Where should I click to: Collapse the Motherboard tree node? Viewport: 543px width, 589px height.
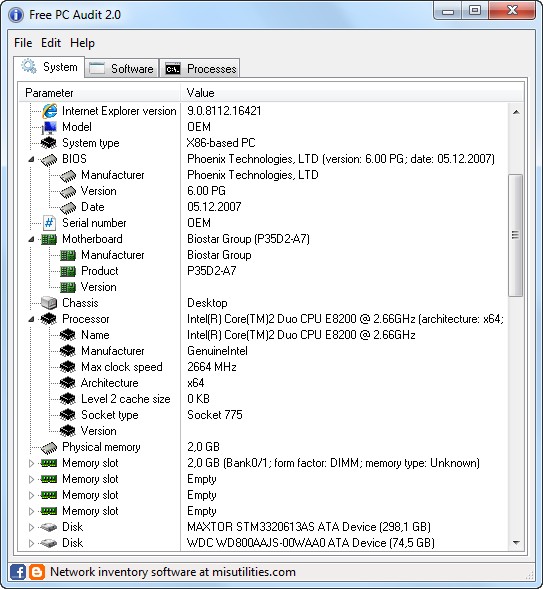point(32,239)
